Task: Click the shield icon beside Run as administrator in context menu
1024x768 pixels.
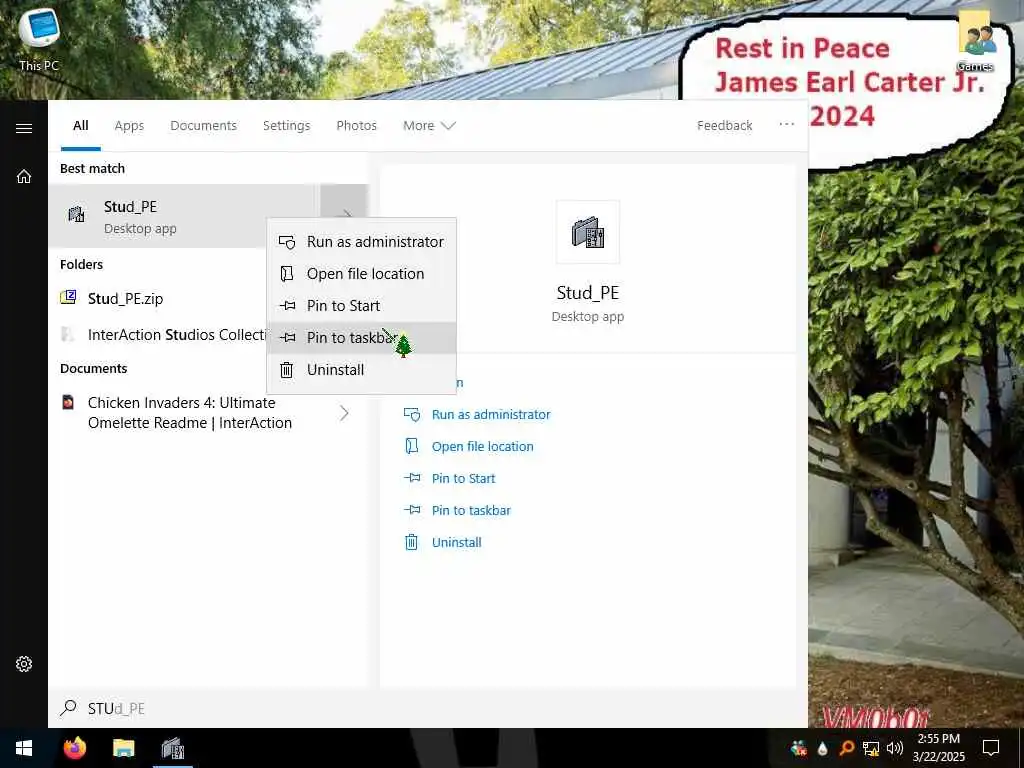Action: [287, 242]
